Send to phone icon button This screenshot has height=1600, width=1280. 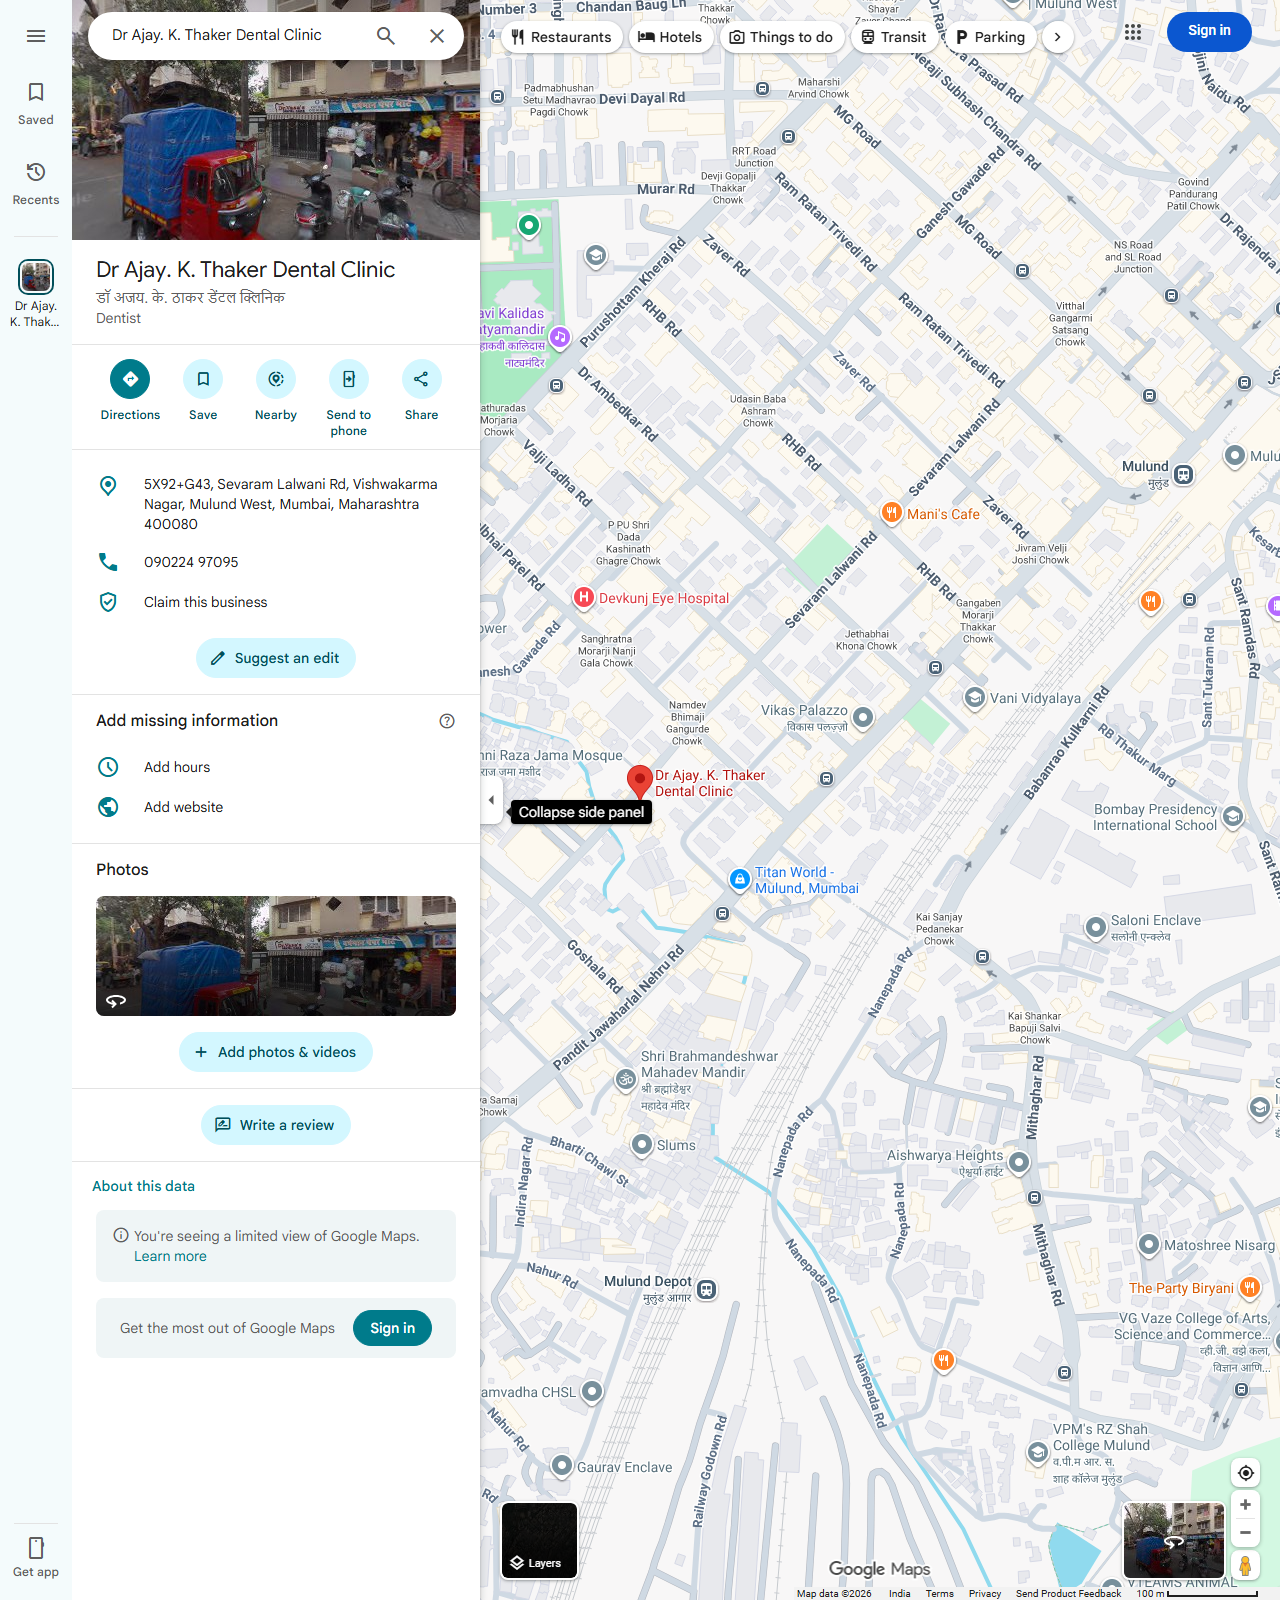[x=349, y=379]
